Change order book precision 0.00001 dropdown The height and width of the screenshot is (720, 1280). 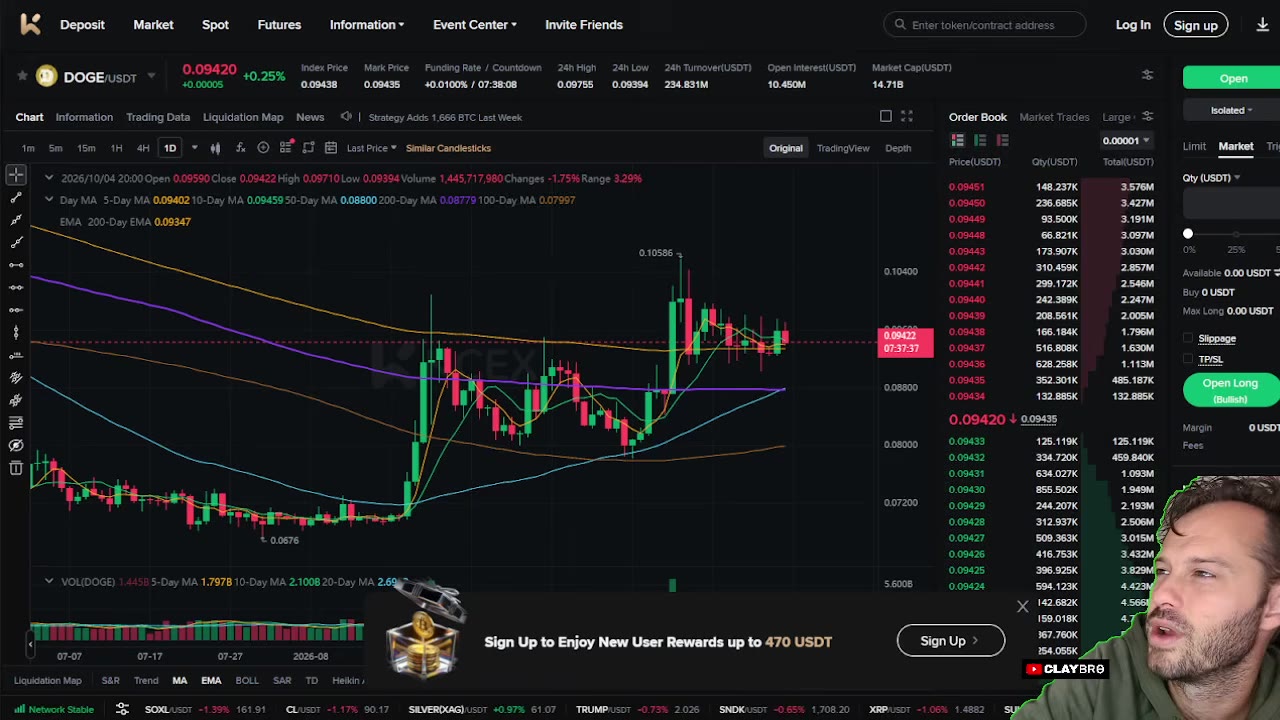point(1126,141)
